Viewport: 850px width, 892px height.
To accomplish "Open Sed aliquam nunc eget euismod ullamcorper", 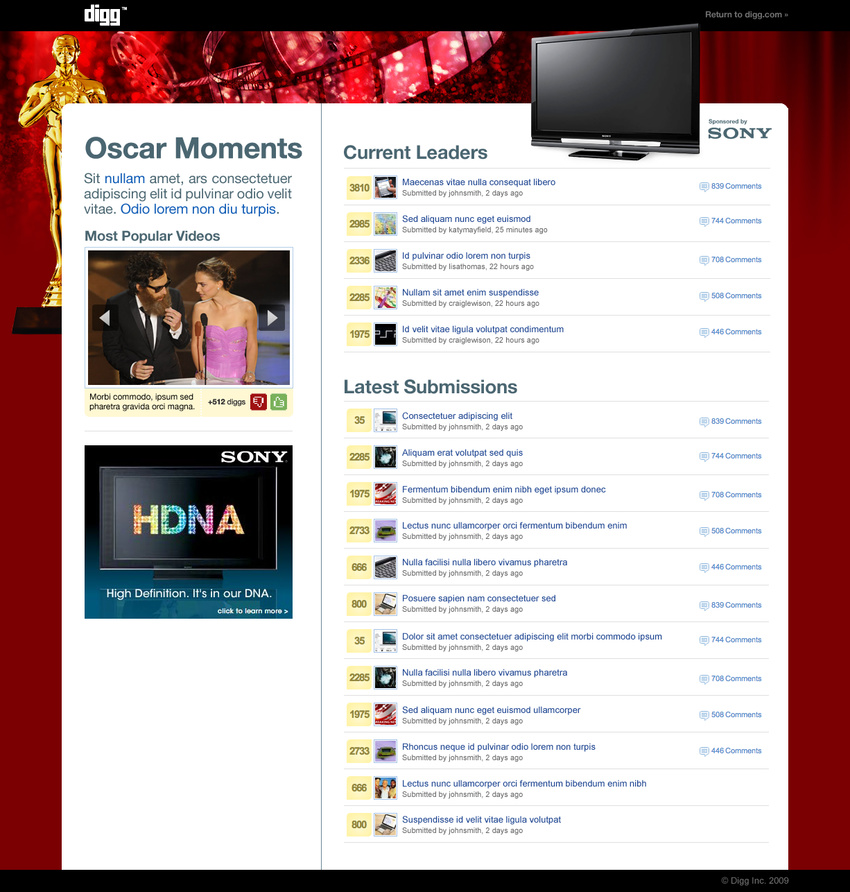I will 491,710.
